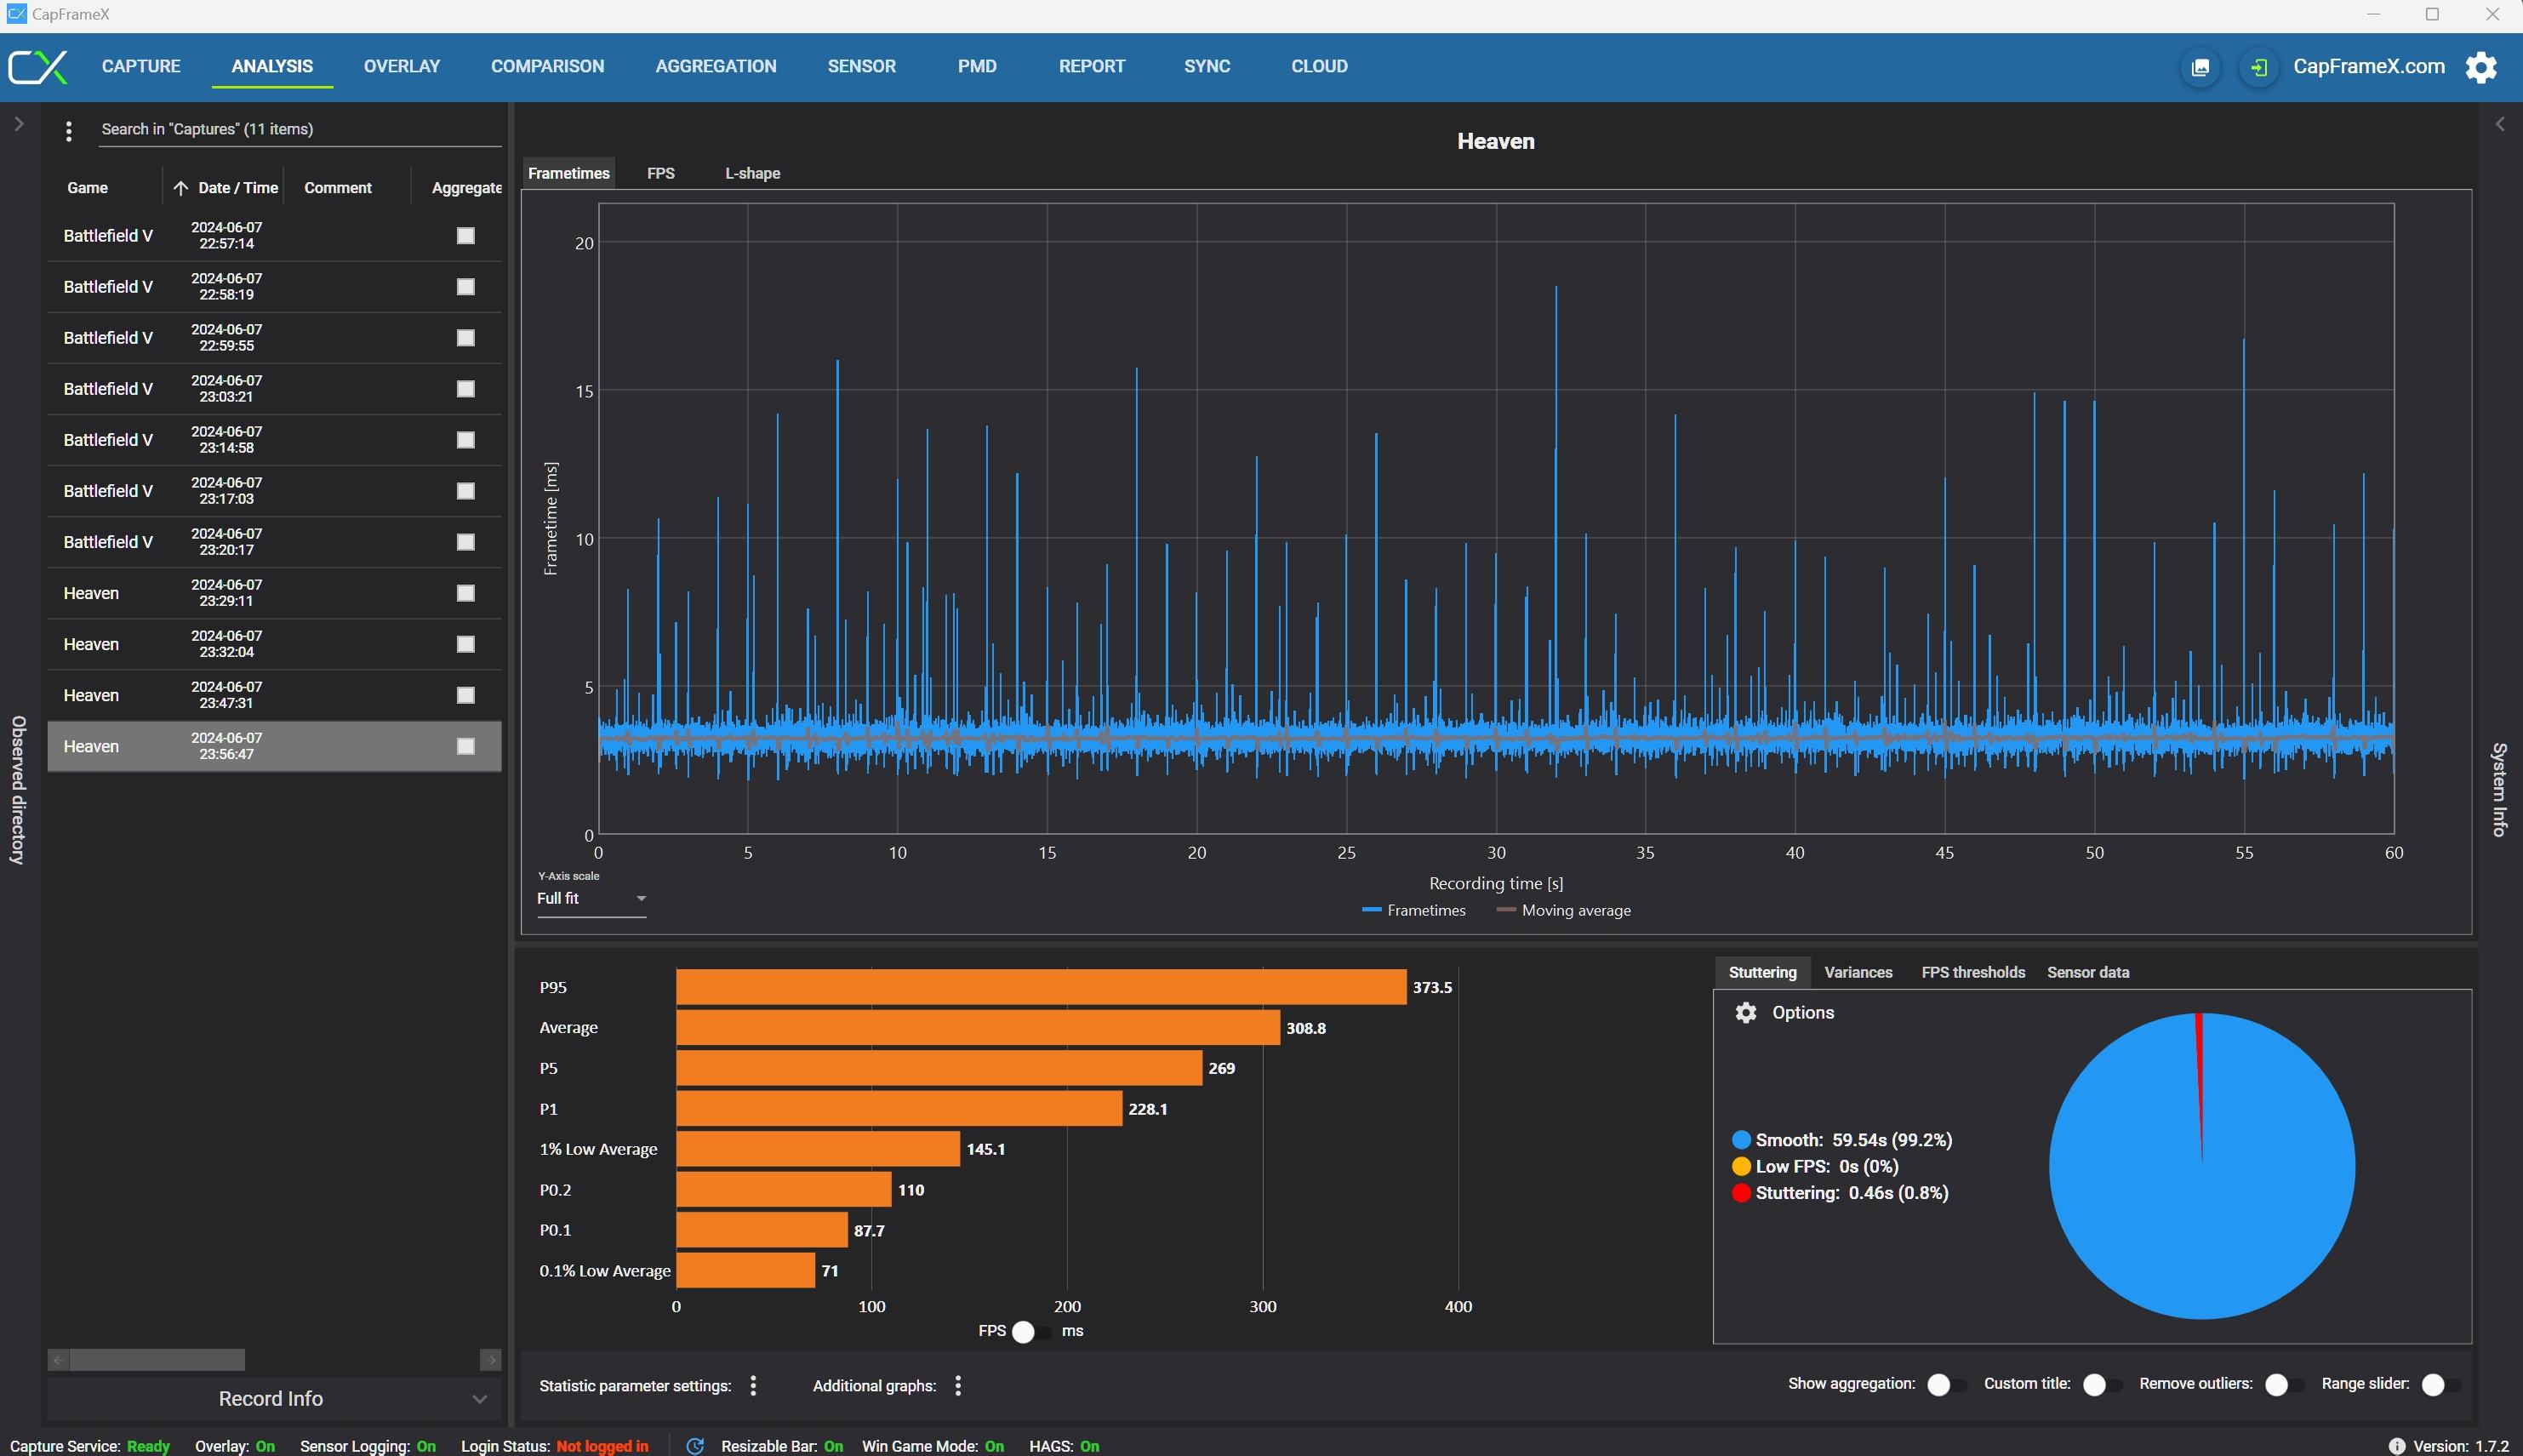
Task: Open the CapFrameX.com link
Action: [x=2368, y=67]
